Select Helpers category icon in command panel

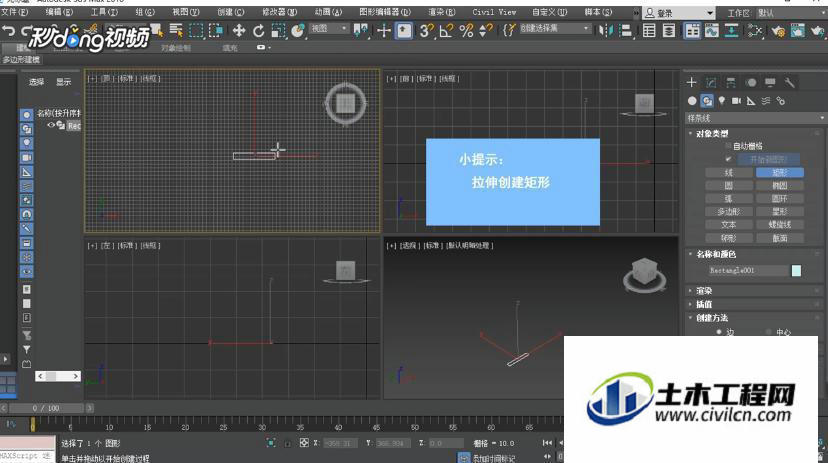tap(751, 101)
